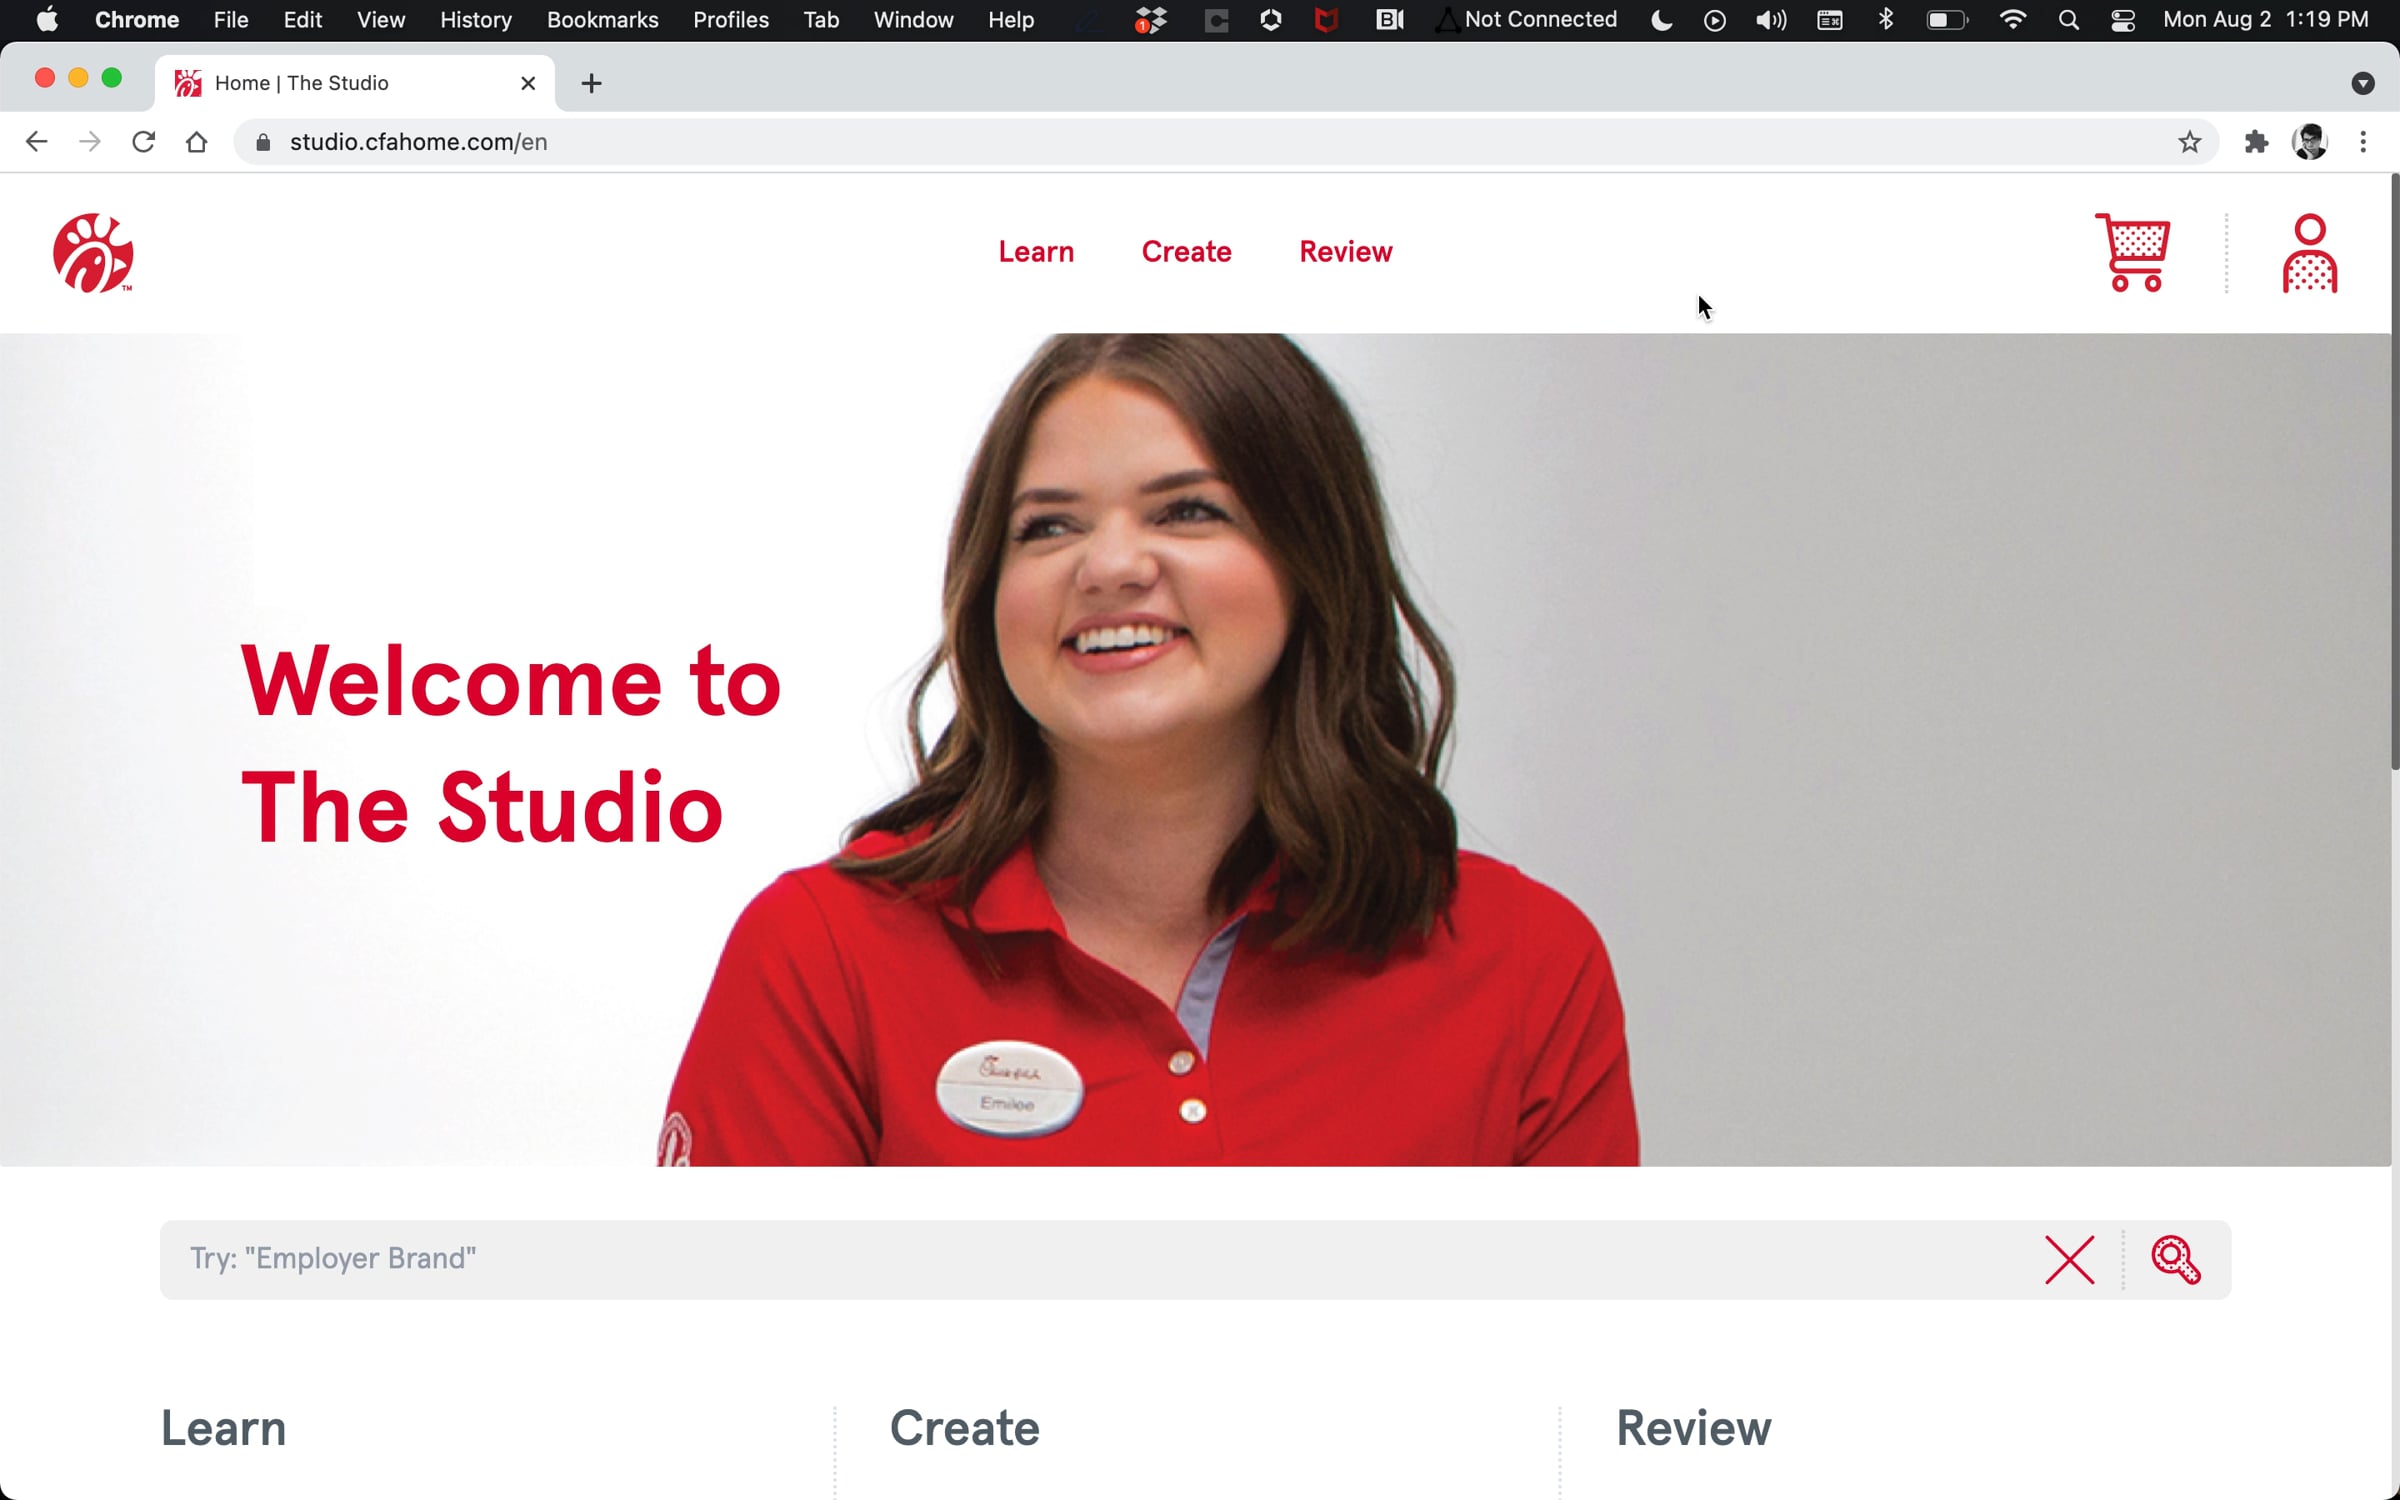The image size is (2400, 1500).
Task: Click the user profile account icon
Action: 2309,253
